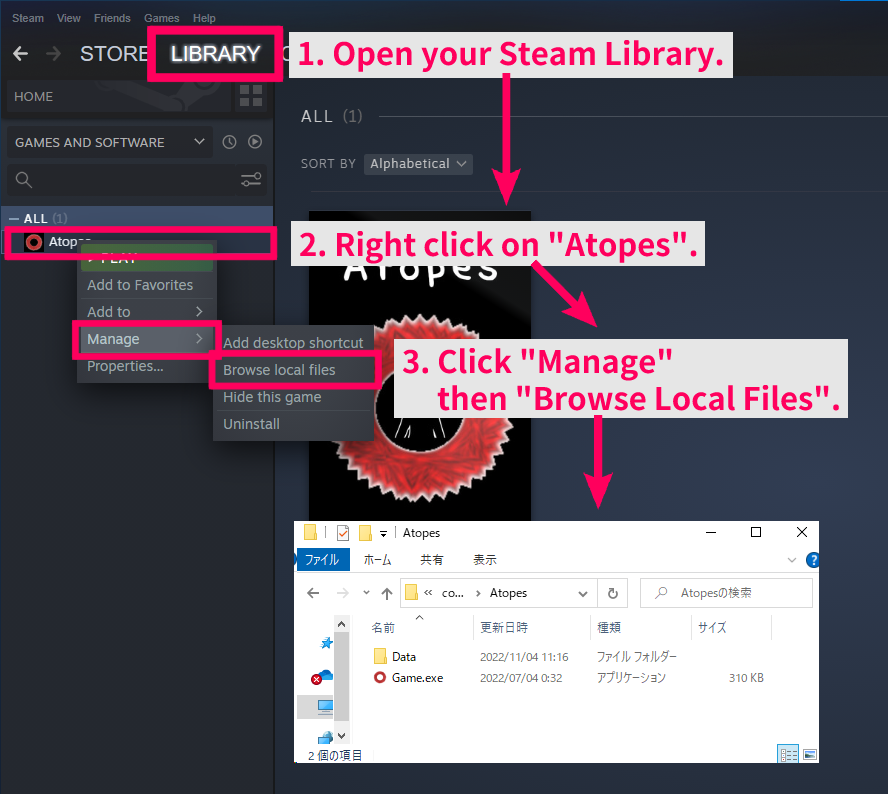Image resolution: width=888 pixels, height=794 pixels.
Task: Toggle the ready-to-play filter in Steam sidebar
Action: coord(255,142)
